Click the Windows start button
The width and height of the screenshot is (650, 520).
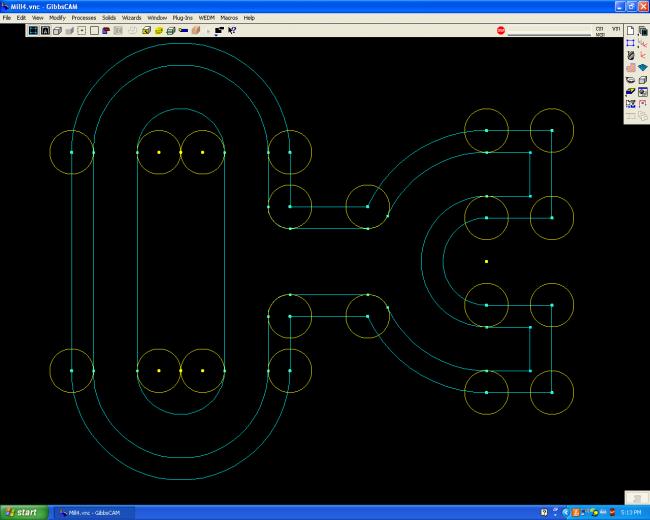[22, 513]
